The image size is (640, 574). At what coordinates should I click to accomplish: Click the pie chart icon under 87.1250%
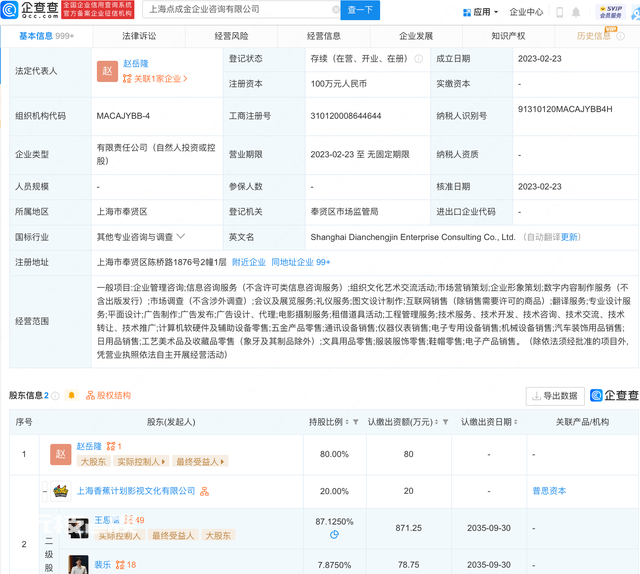coord(334,535)
